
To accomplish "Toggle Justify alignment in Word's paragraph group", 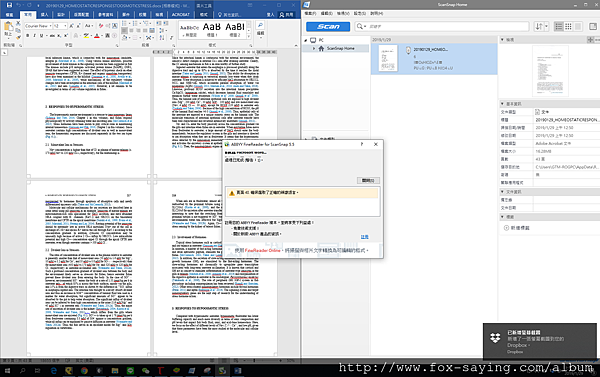I will tap(145, 30).
